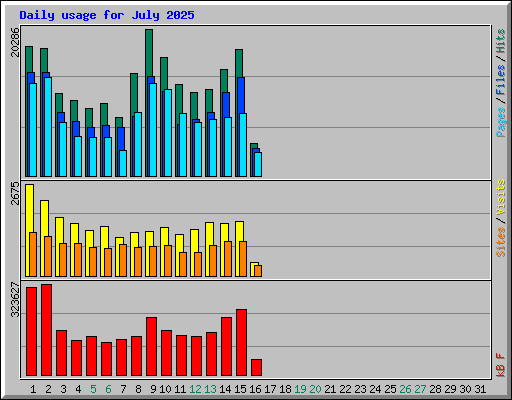
Task: Select green weekend day label 19
Action: click(300, 389)
